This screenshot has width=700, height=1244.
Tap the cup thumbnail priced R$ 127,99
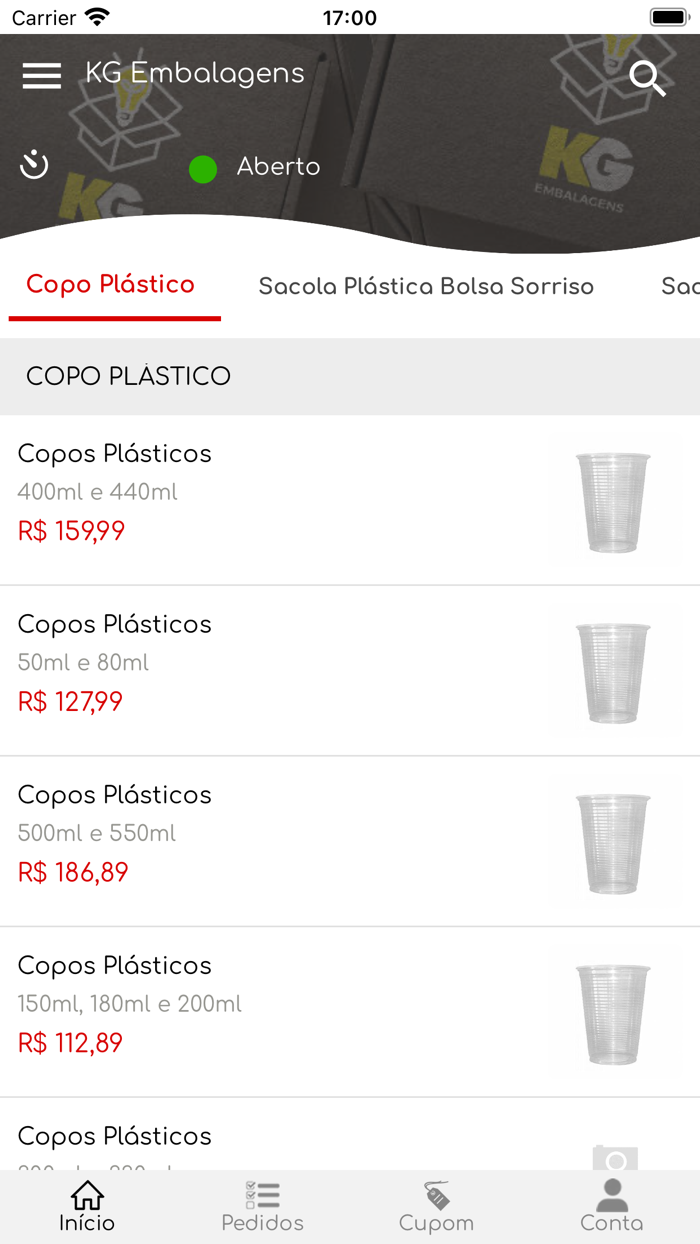tap(612, 672)
